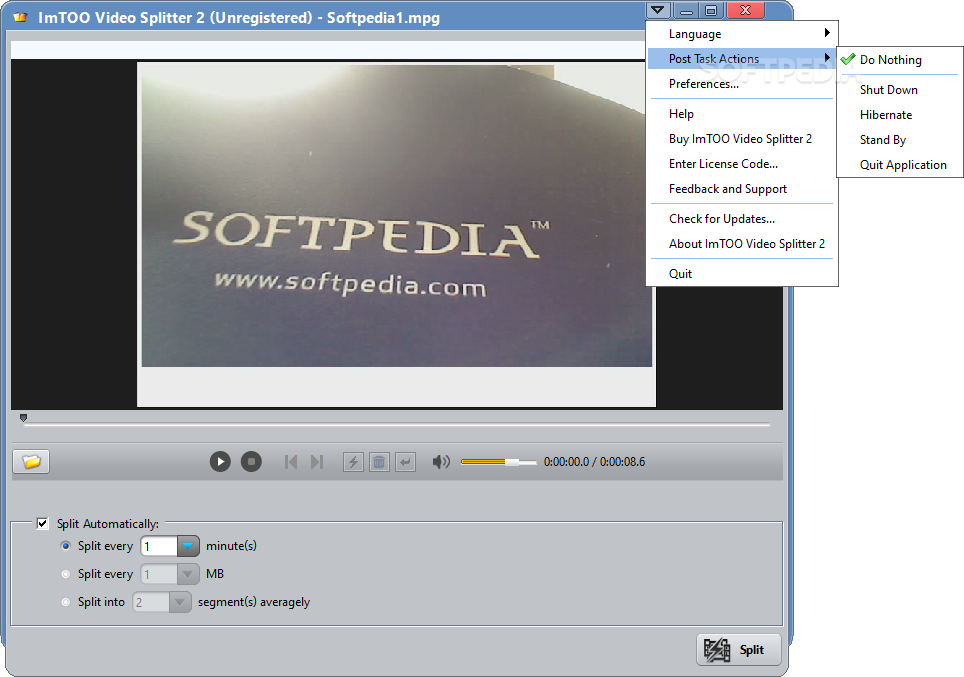The width and height of the screenshot is (964, 677).
Task: Expand the minutes dropdown arrow
Action: click(188, 546)
